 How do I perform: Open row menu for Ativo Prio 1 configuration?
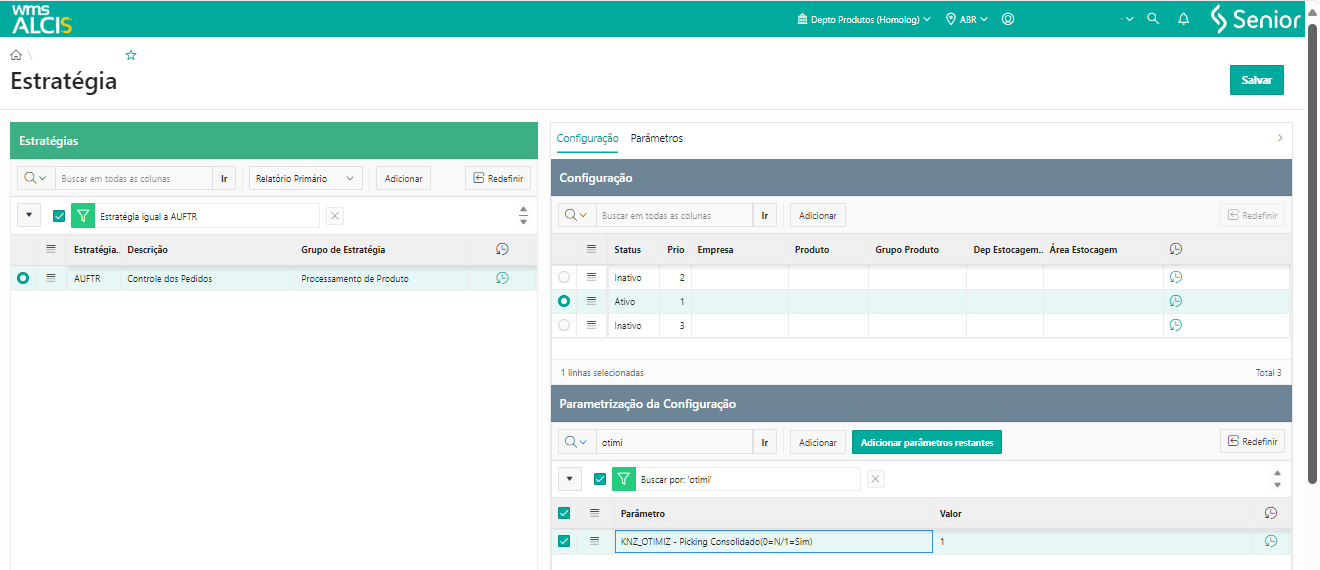pos(591,301)
